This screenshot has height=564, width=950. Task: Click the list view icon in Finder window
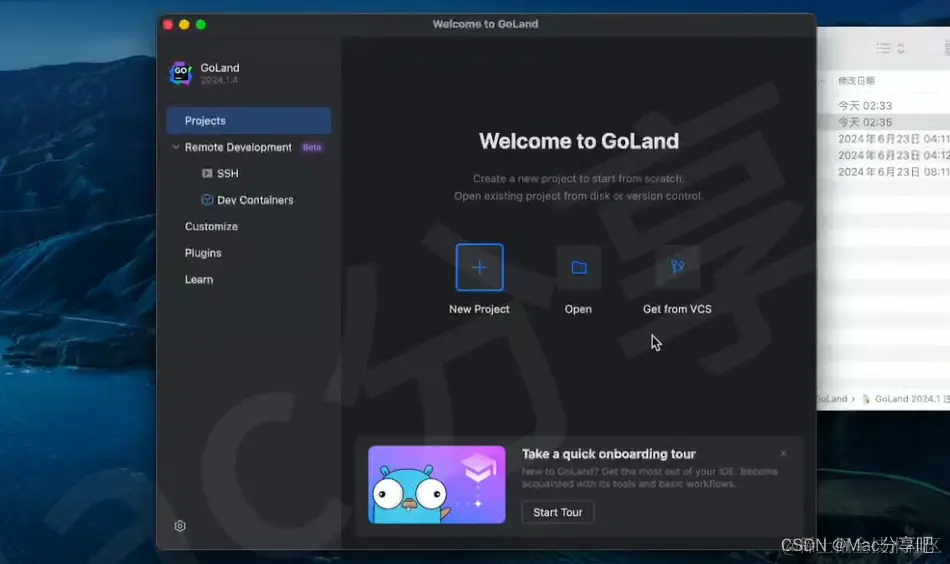883,48
